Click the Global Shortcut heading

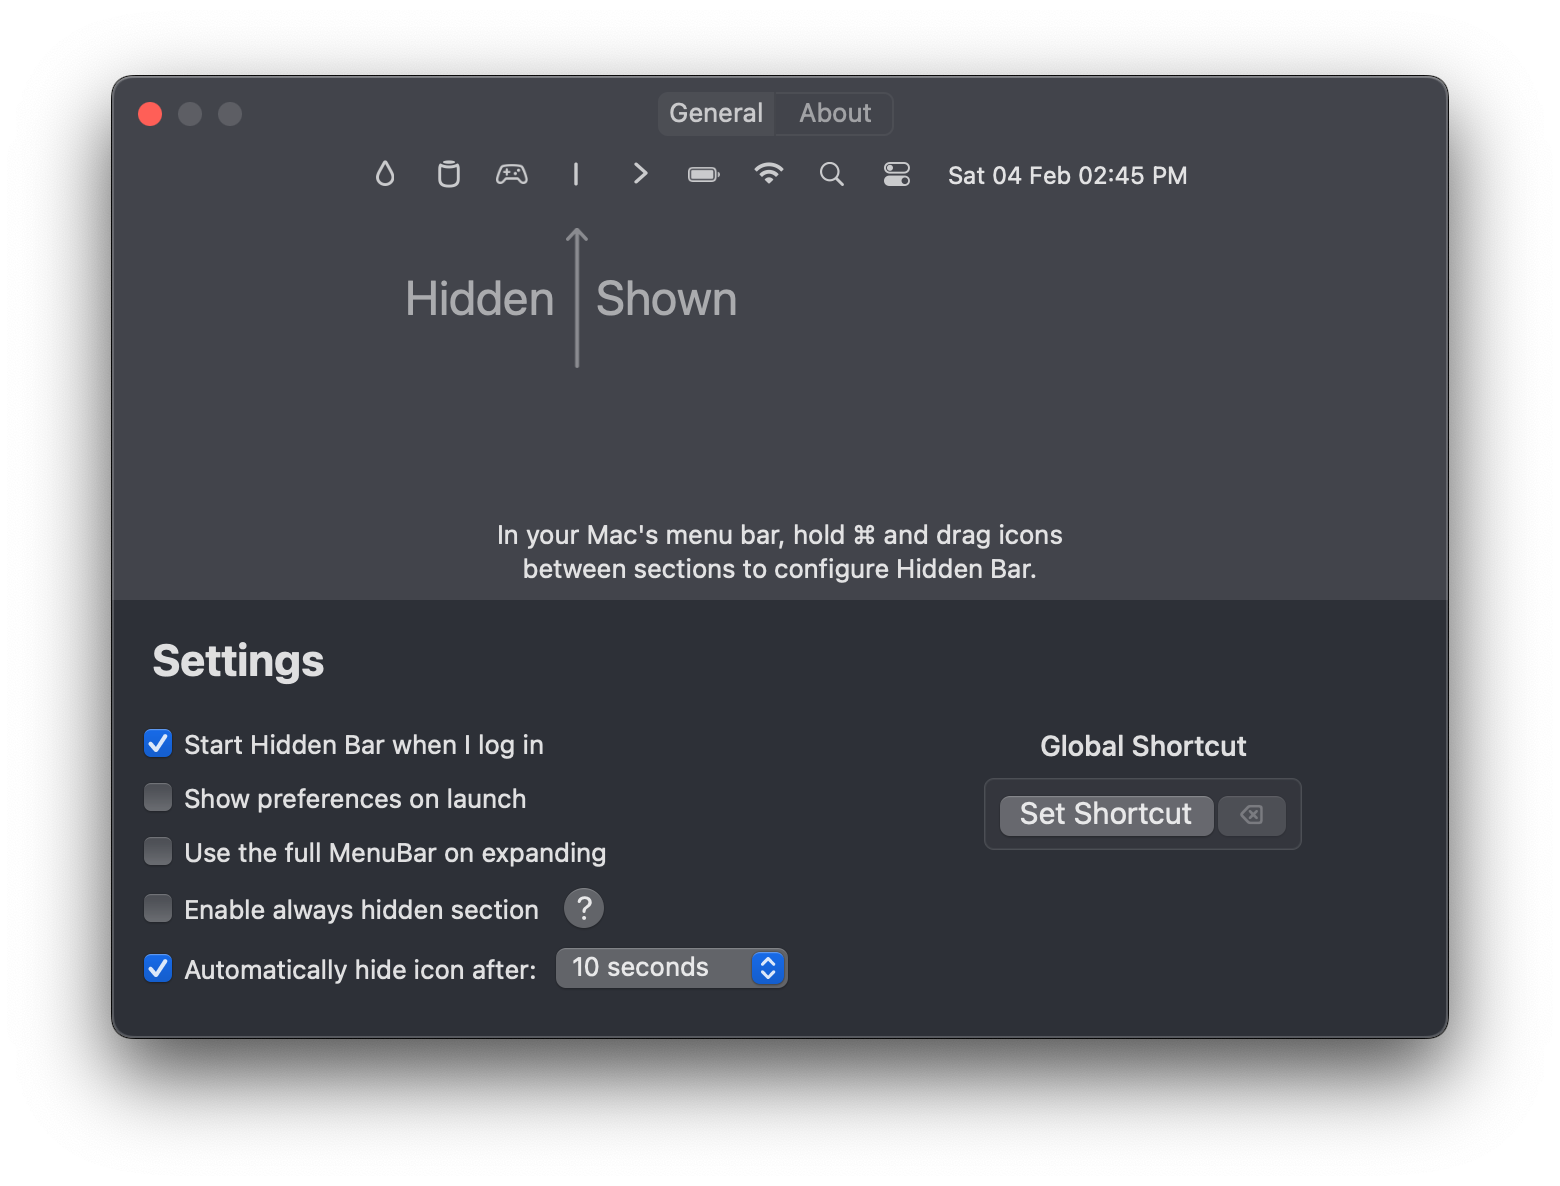[1143, 746]
